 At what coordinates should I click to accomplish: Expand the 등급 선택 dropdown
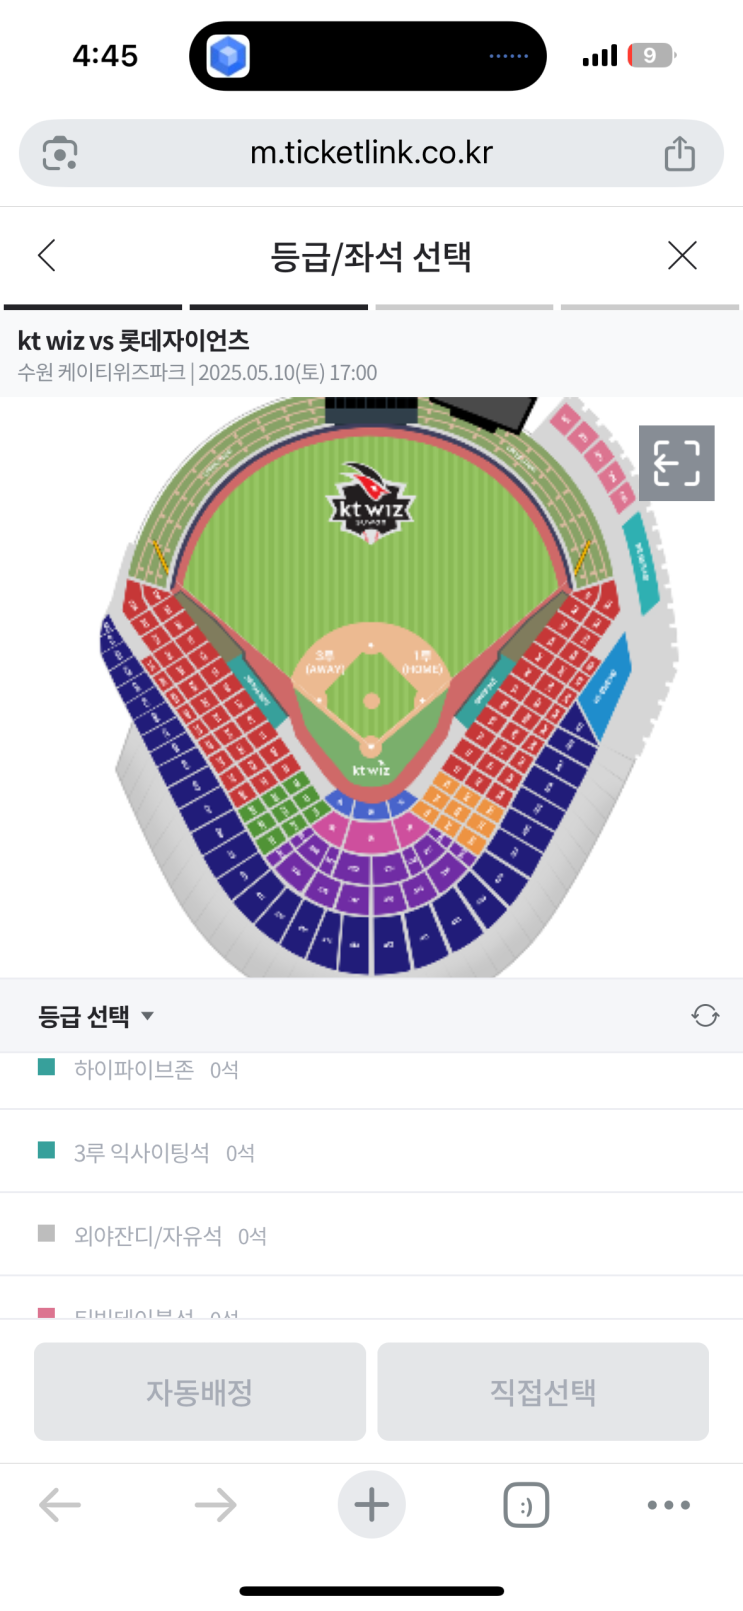[x=95, y=1016]
